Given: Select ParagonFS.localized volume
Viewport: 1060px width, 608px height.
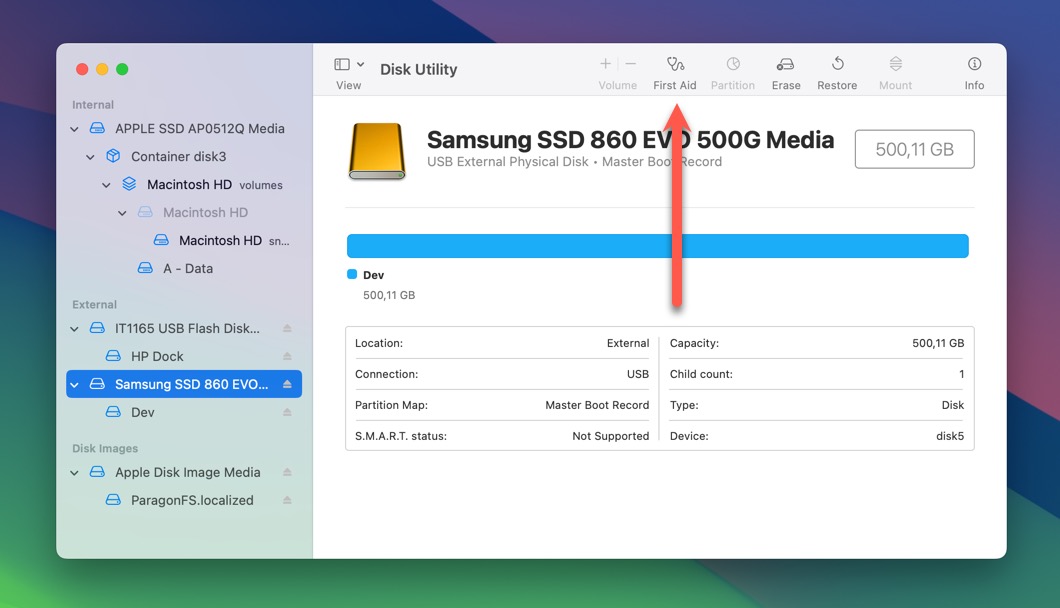Looking at the screenshot, I should 184,500.
